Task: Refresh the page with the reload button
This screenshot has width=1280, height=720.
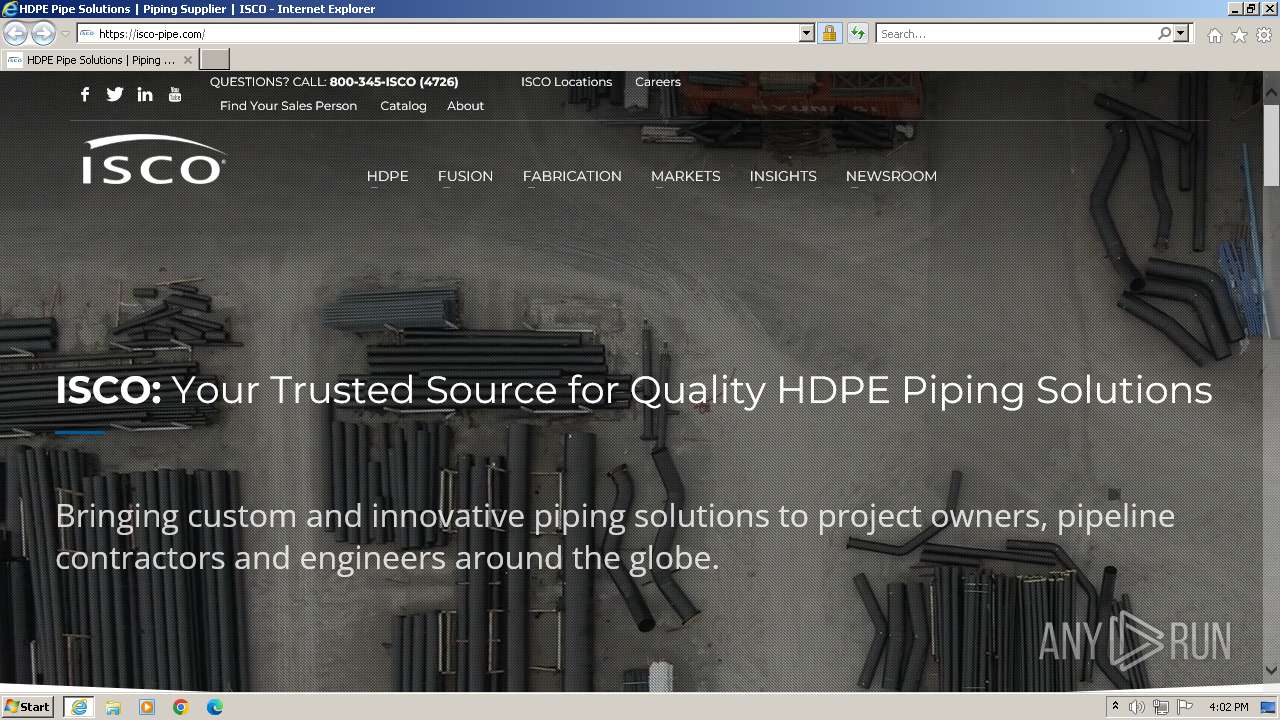Action: [x=857, y=33]
